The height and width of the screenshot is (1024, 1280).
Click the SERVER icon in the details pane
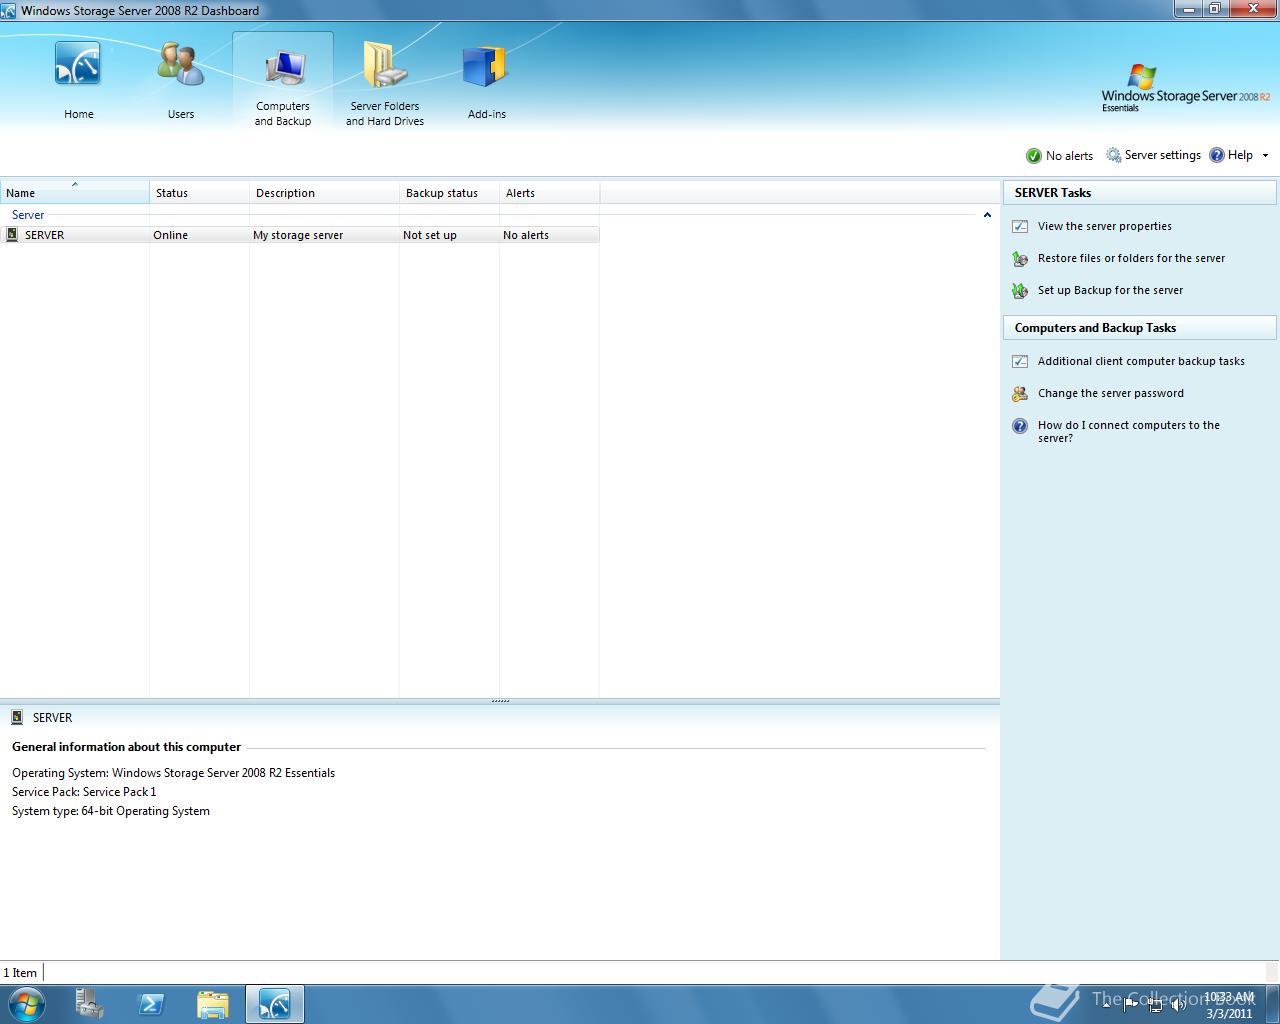tap(17, 718)
